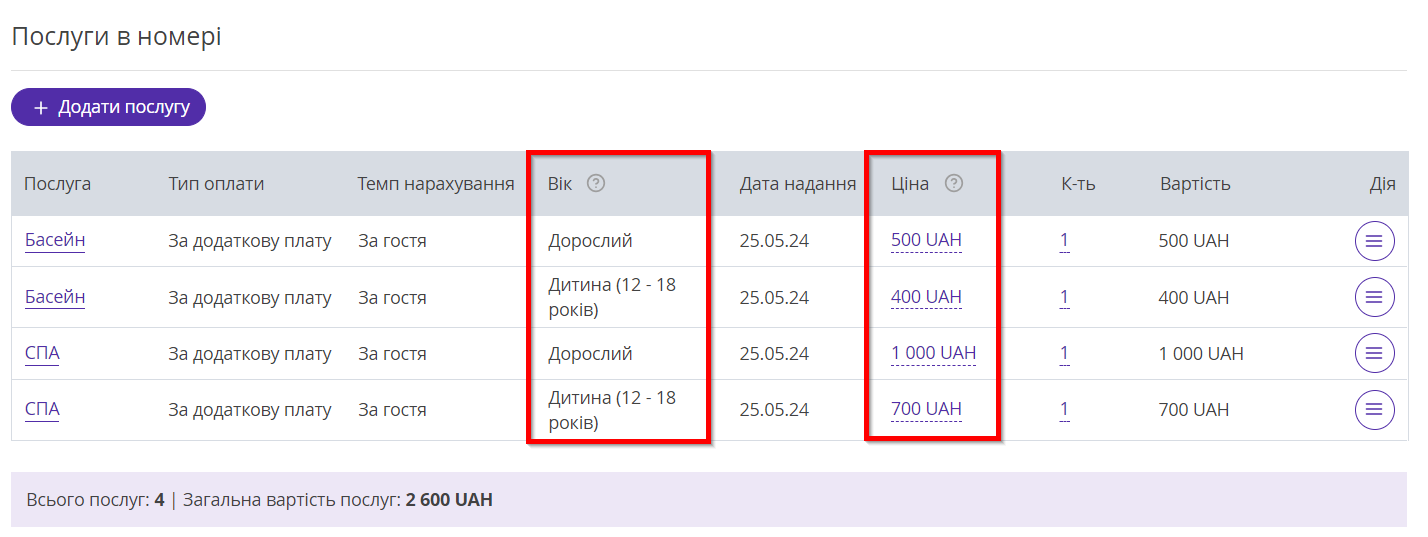Click date 25.05.24 in the 1 000 UAH row
This screenshot has height=537, width=1428.
tap(774, 353)
